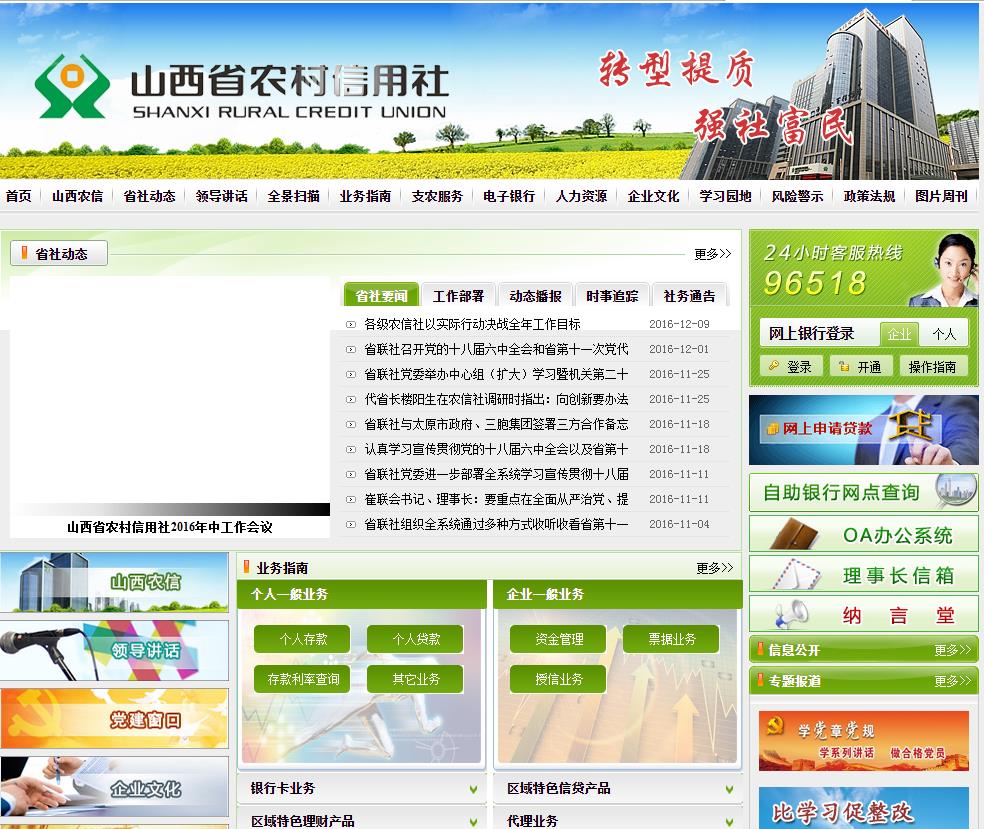Open the 比学习促整改 banner
Viewport: 984px width, 829px height.
(864, 808)
